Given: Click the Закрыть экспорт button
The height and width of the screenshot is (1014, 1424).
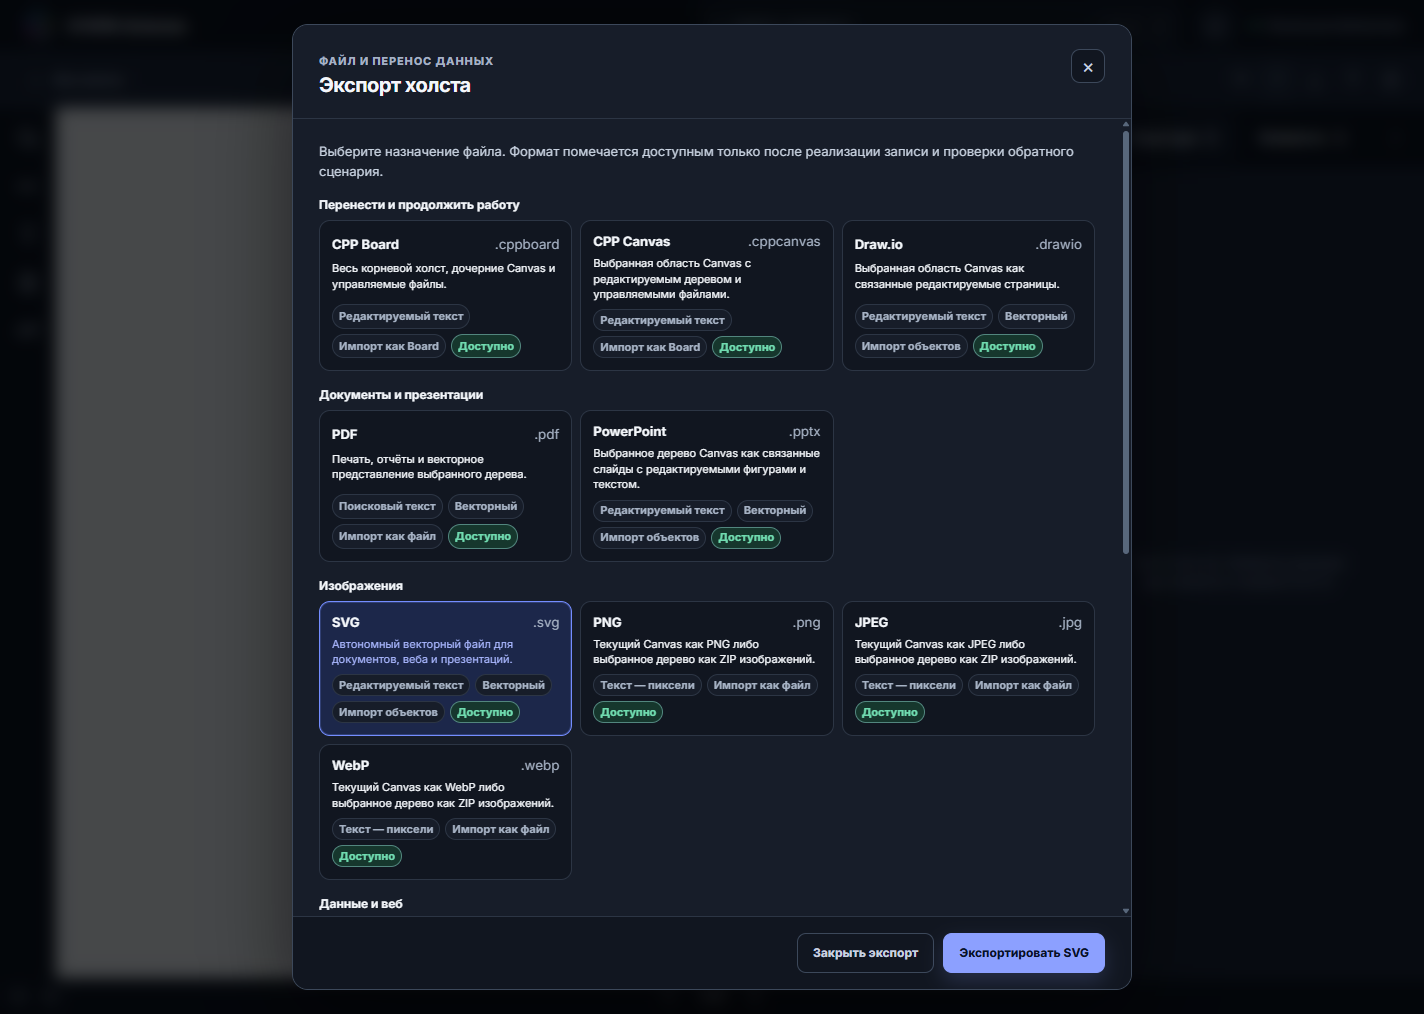Looking at the screenshot, I should (x=865, y=953).
